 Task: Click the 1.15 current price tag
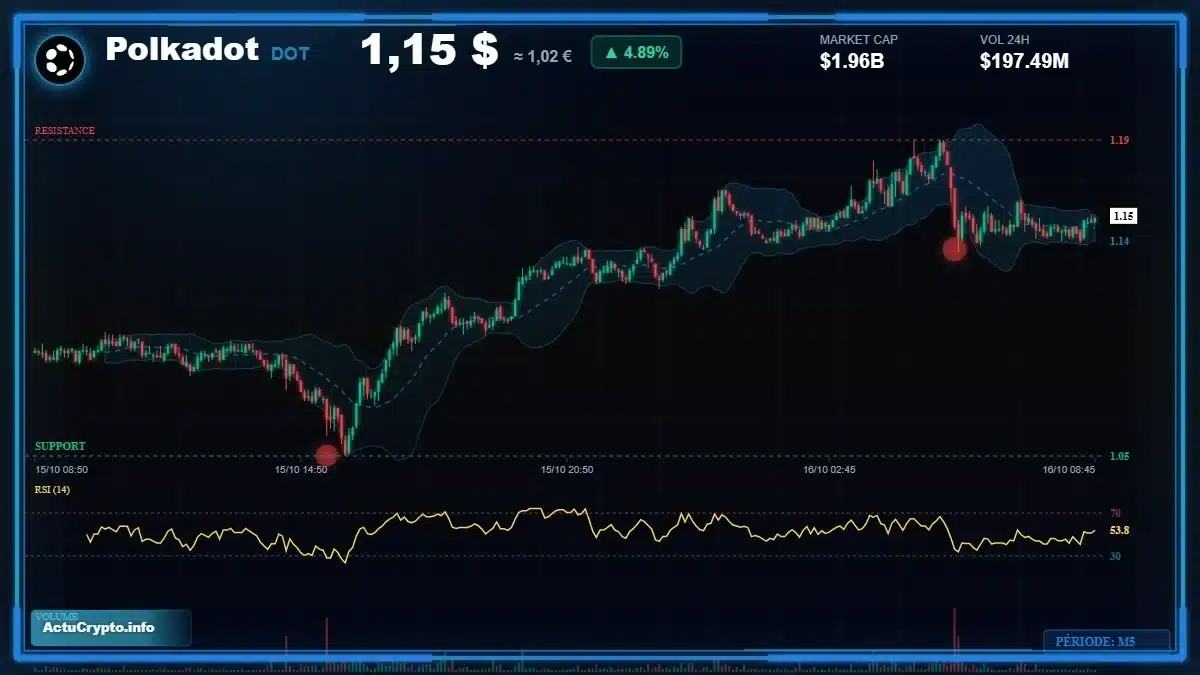pyautogui.click(x=1123, y=216)
